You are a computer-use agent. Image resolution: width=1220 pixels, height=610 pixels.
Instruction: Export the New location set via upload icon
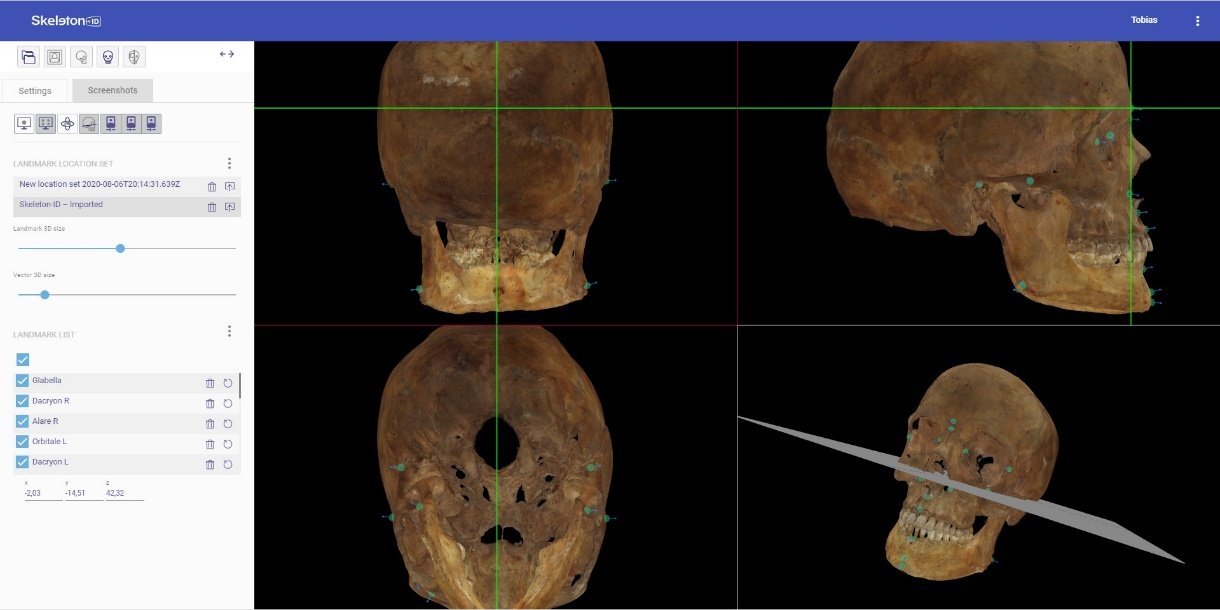tap(229, 186)
